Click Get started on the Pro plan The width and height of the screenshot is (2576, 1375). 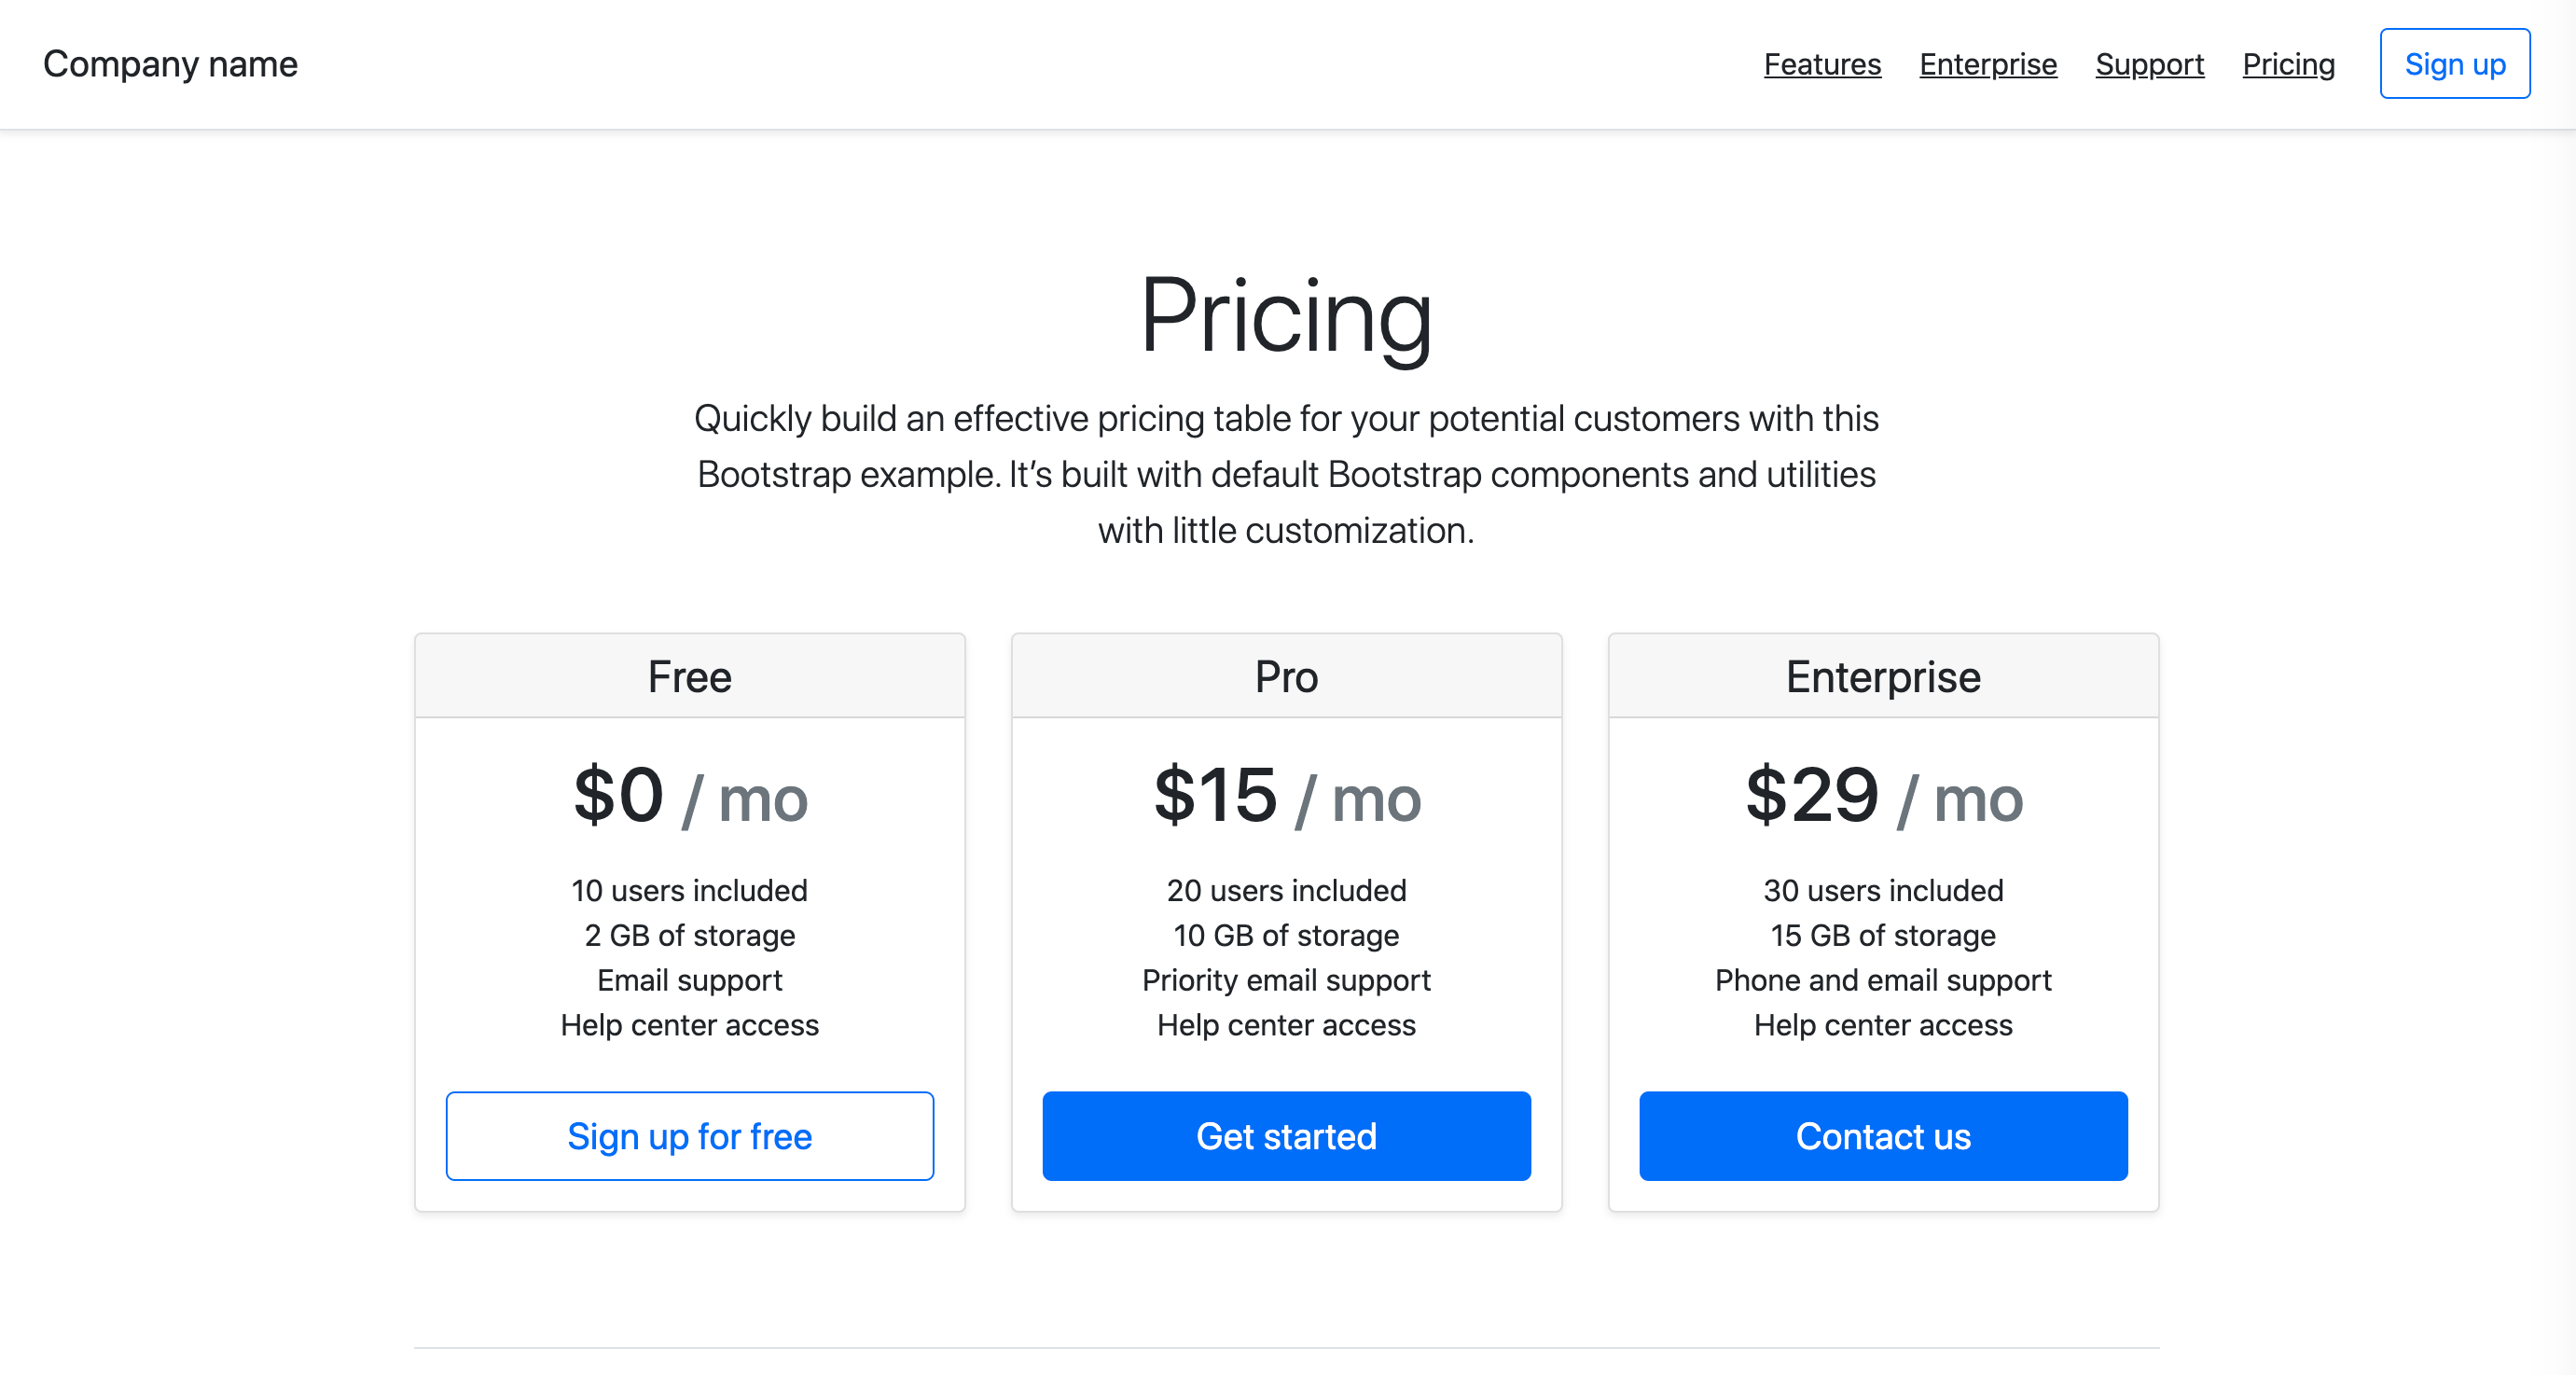1287,1136
